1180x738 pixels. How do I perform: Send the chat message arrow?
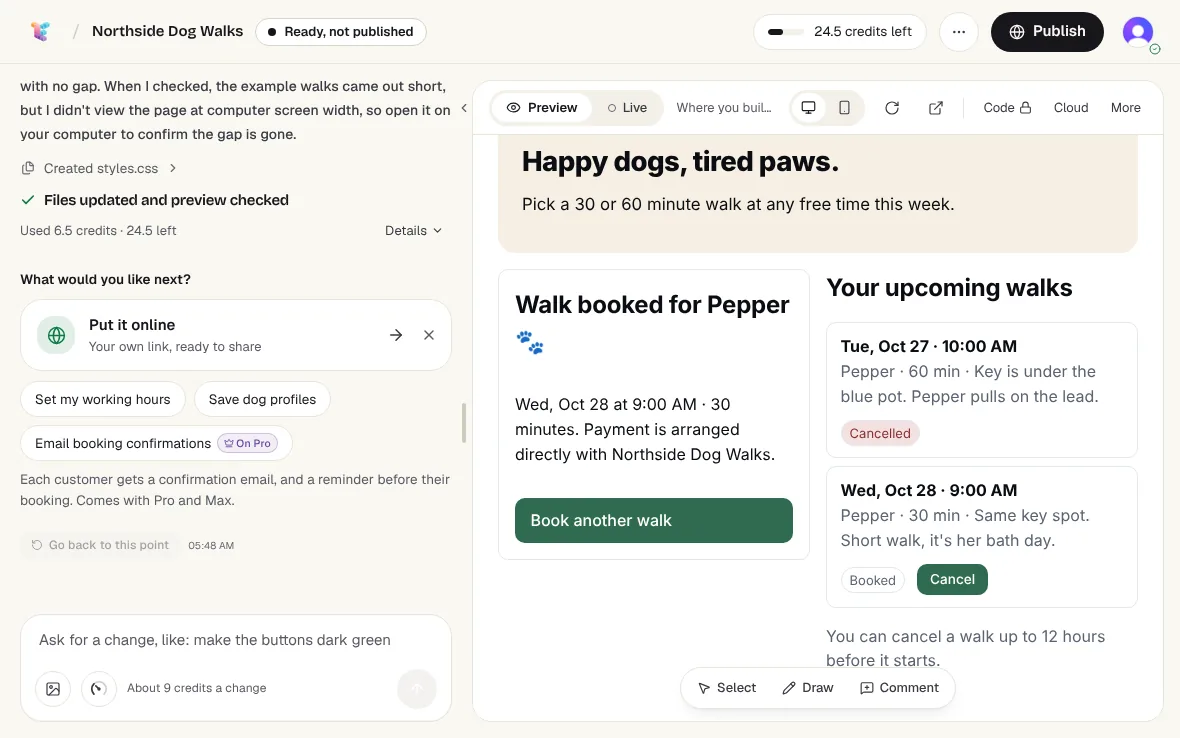(x=417, y=688)
